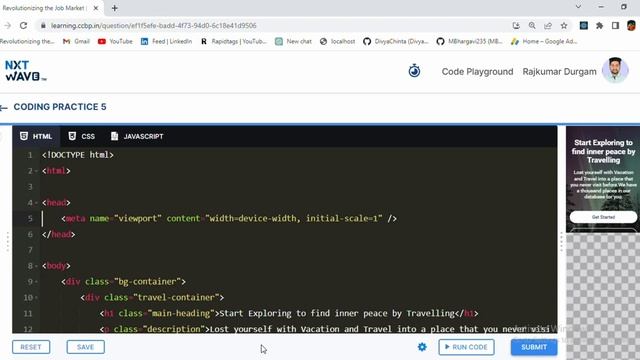Open the Revolutionizing the... bookmark
The width and height of the screenshot is (640, 360).
click(x=27, y=41)
